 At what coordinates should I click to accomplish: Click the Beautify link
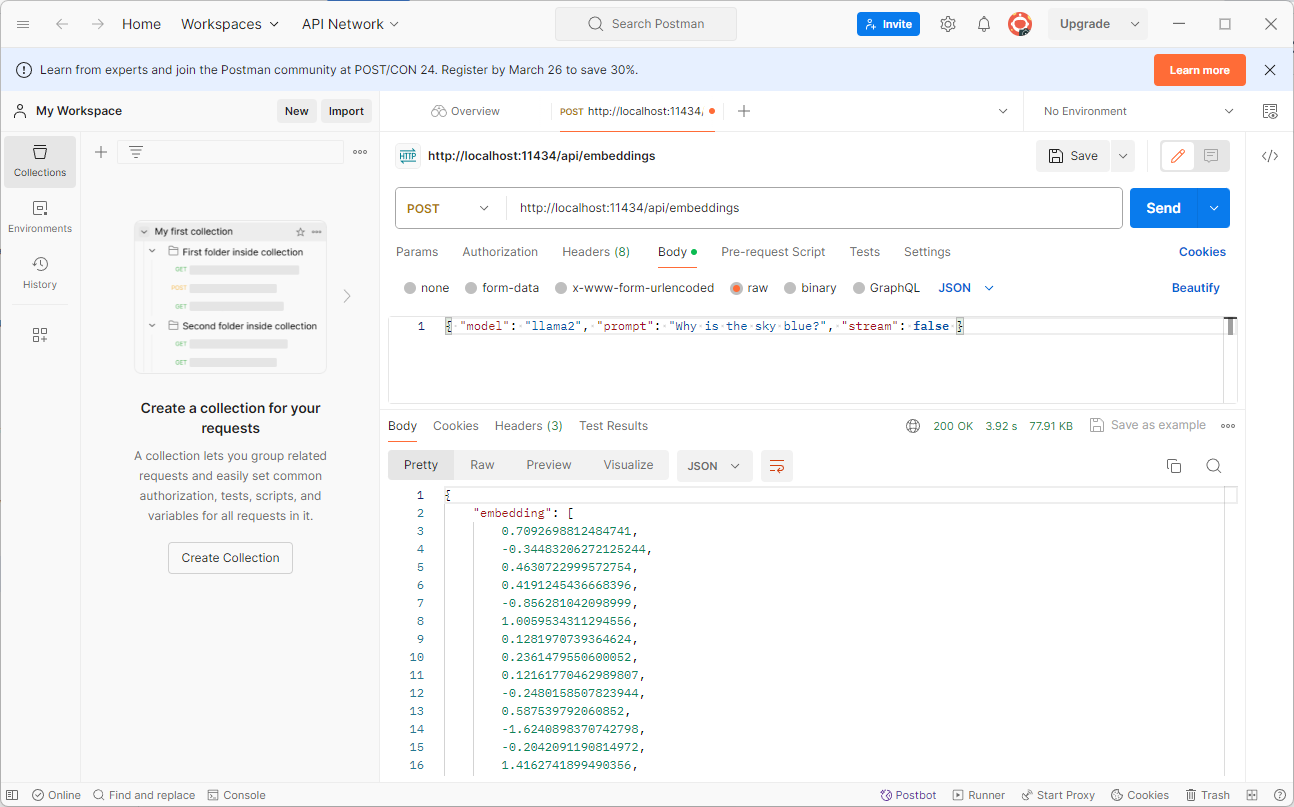tap(1196, 288)
